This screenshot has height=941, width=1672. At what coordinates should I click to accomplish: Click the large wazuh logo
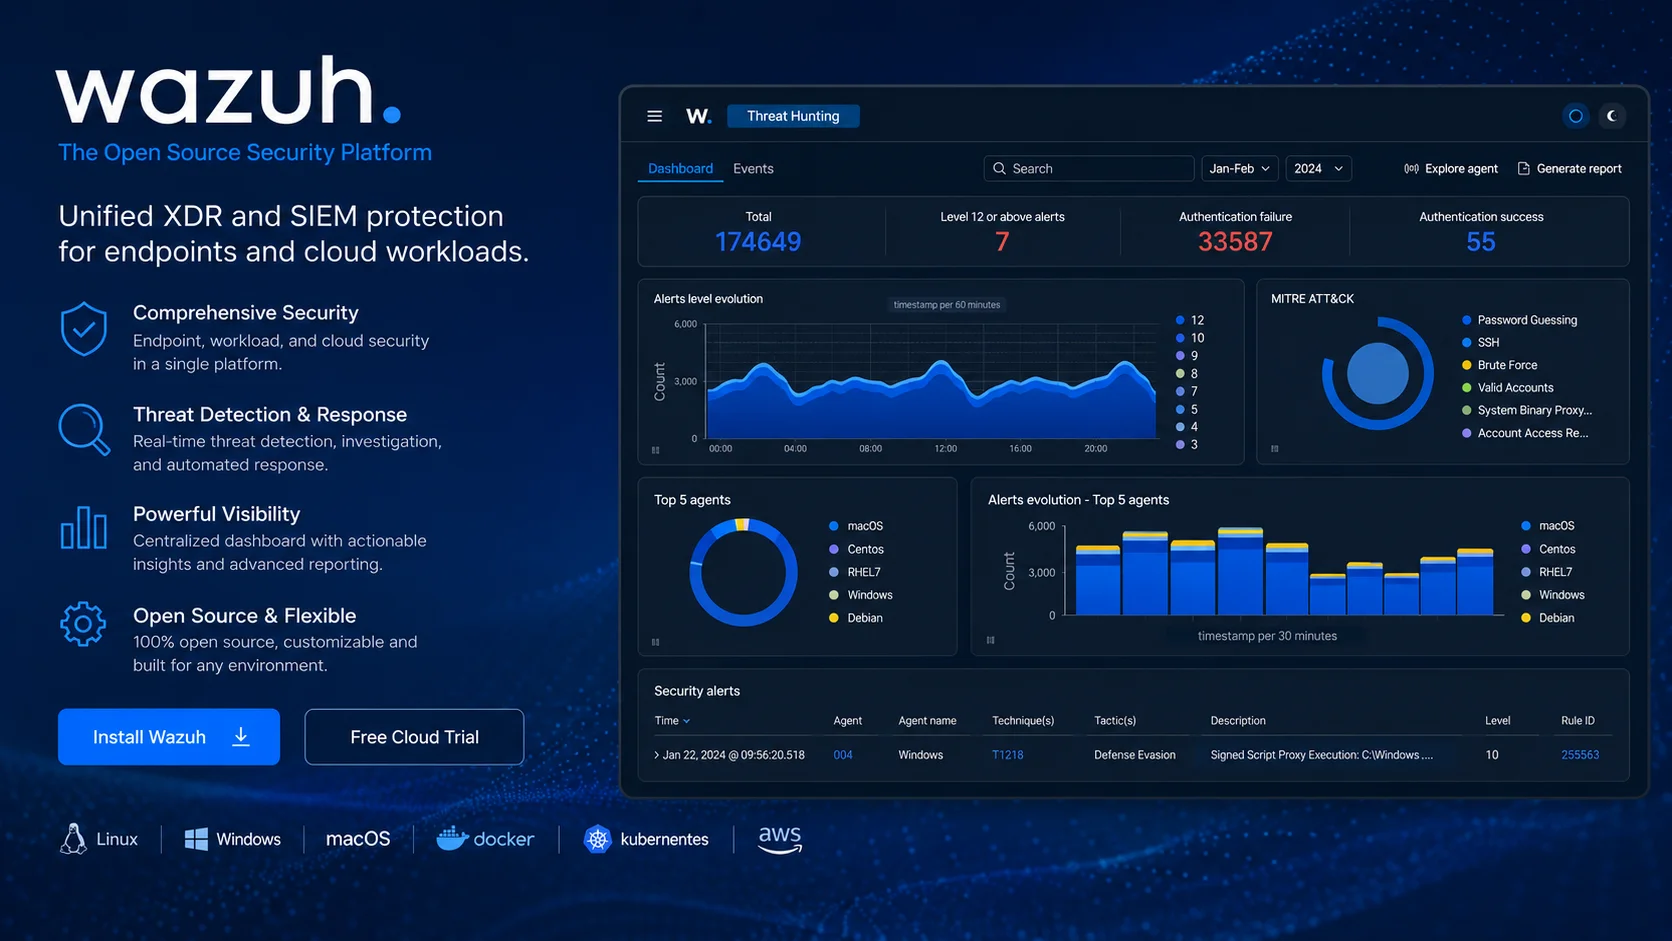[x=229, y=90]
